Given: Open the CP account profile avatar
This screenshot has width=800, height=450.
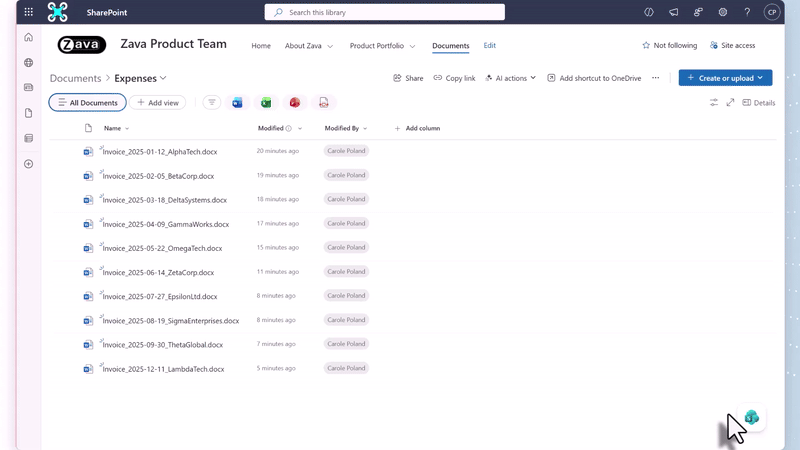Looking at the screenshot, I should (x=772, y=12).
